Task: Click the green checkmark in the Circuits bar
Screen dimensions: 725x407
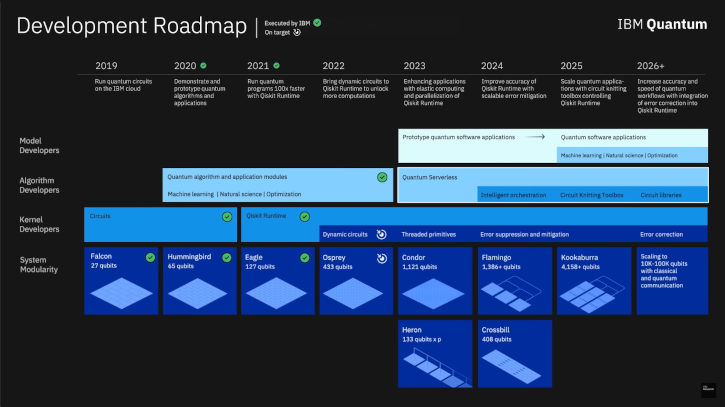Action: 227,216
